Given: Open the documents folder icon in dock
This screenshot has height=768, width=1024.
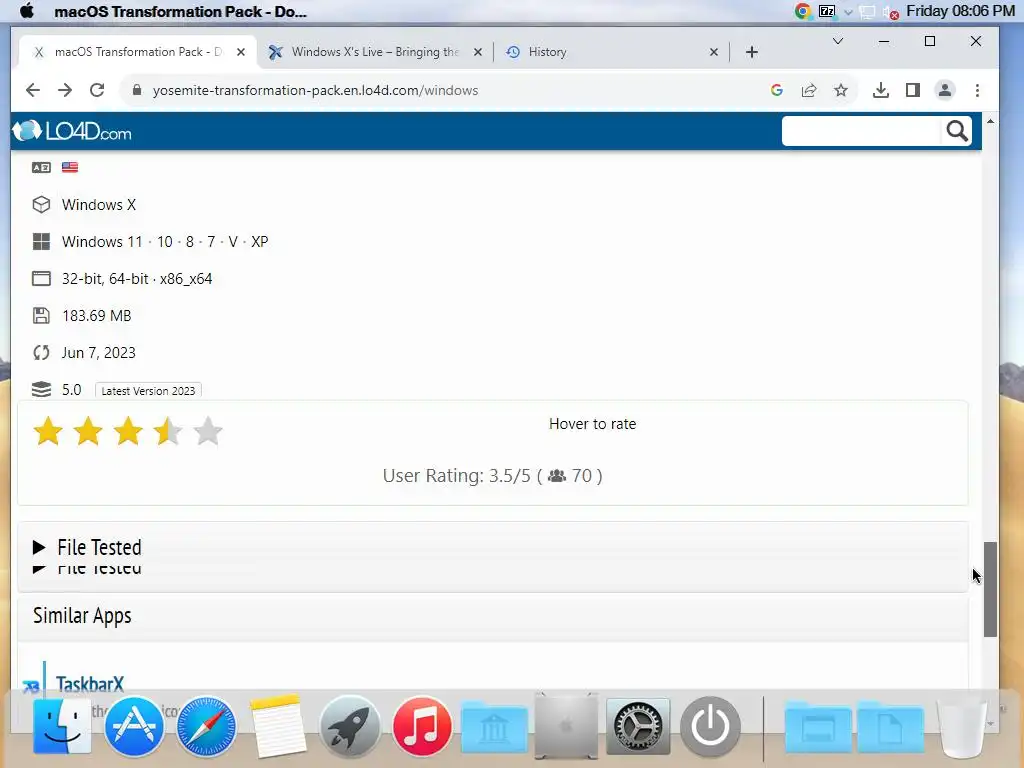Looking at the screenshot, I should pyautogui.click(x=890, y=728).
